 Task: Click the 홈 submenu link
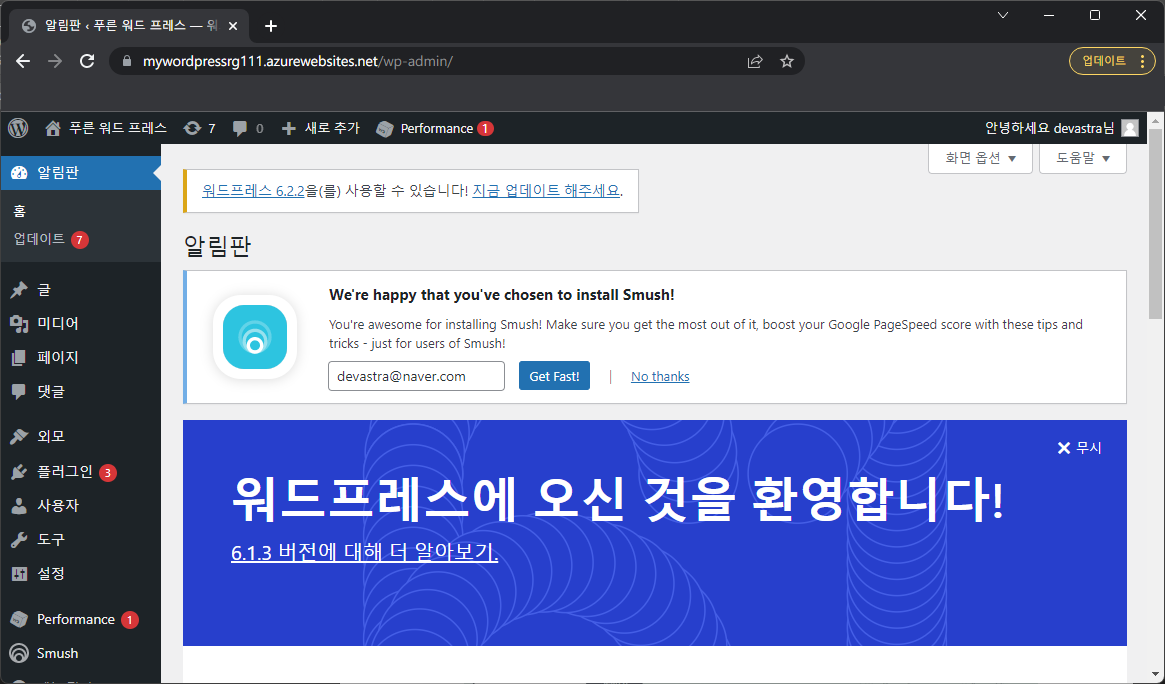tap(20, 212)
